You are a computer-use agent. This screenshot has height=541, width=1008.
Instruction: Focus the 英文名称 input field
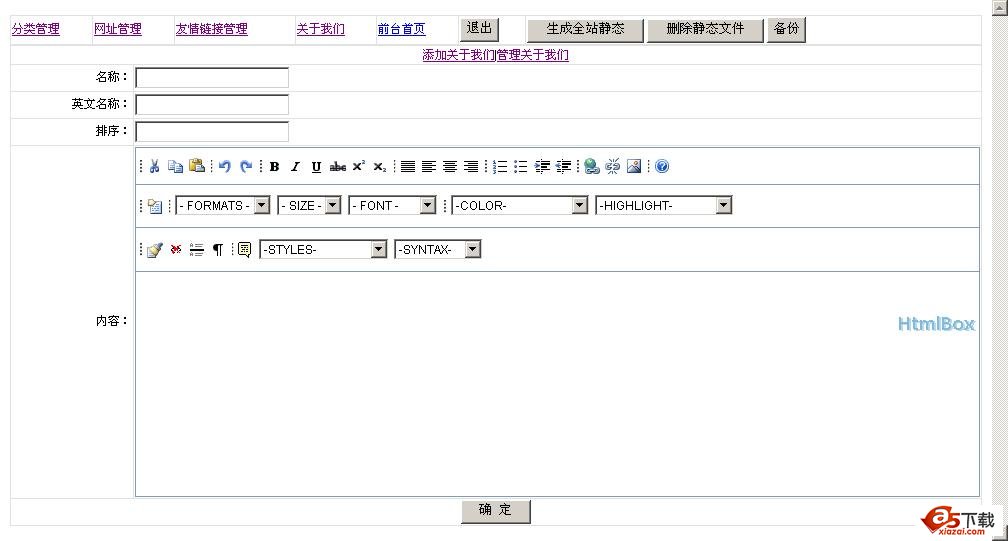[x=212, y=105]
